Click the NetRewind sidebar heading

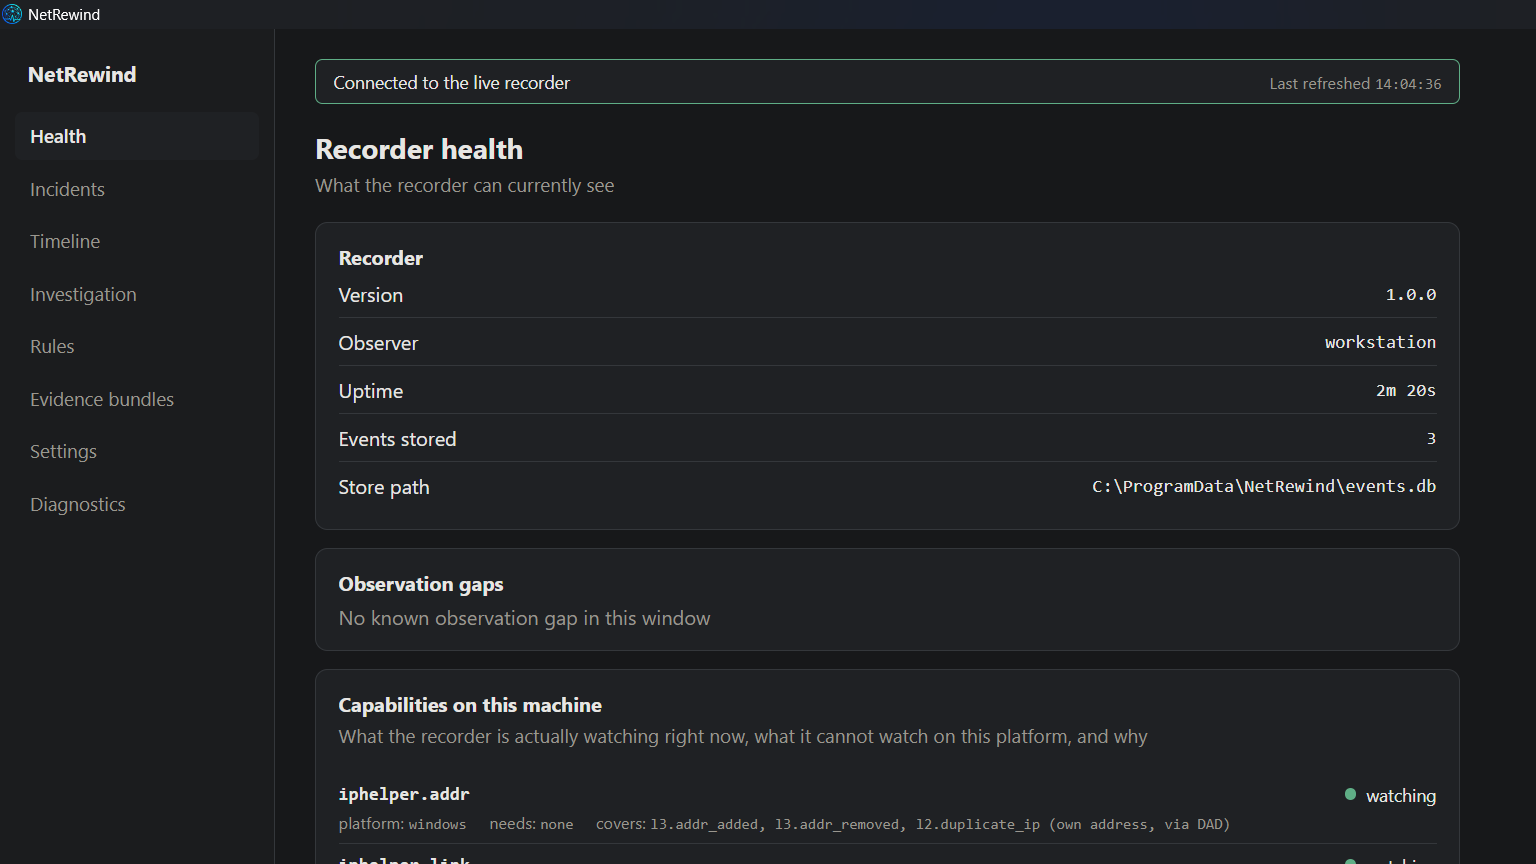pyautogui.click(x=82, y=74)
